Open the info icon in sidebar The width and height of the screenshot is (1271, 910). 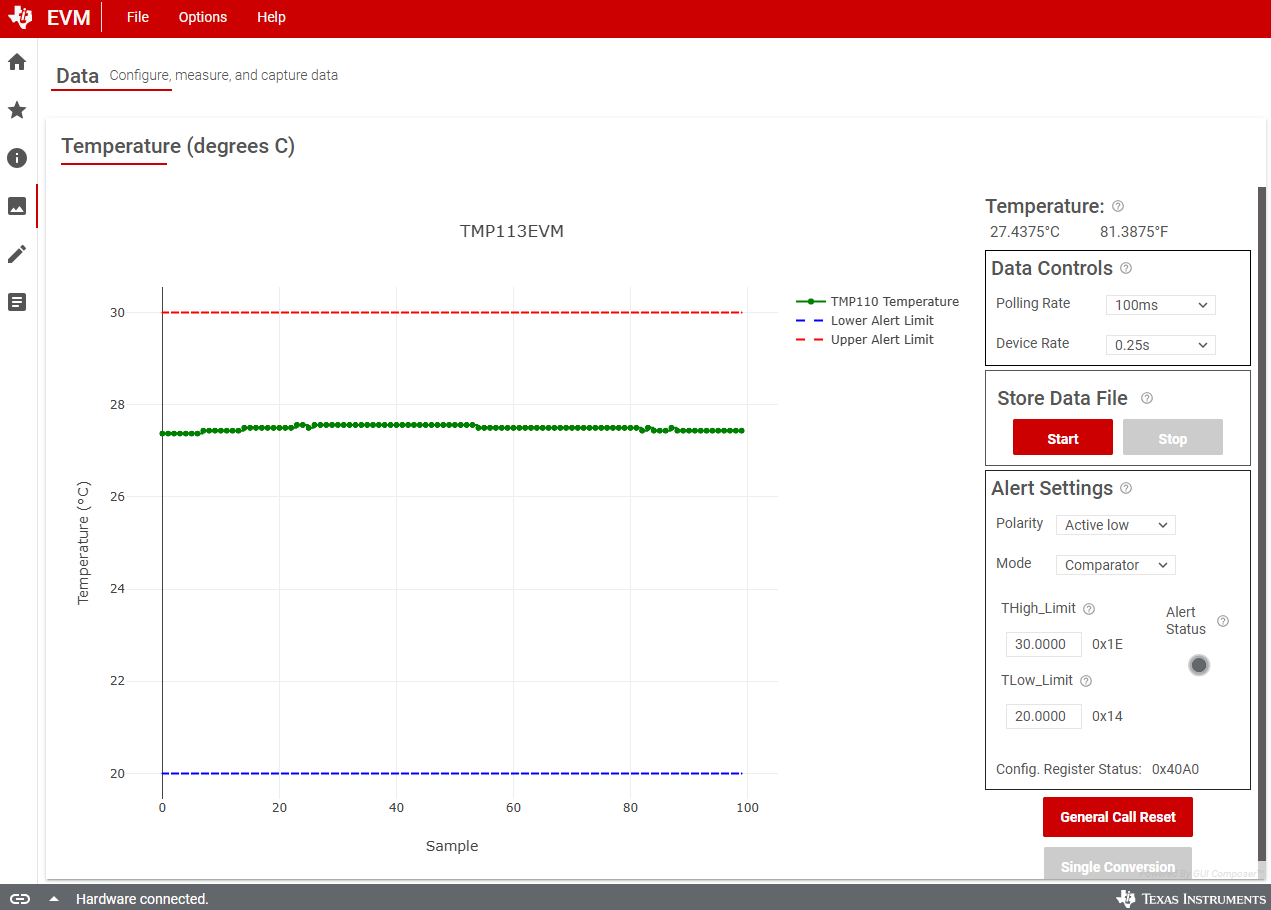17,158
